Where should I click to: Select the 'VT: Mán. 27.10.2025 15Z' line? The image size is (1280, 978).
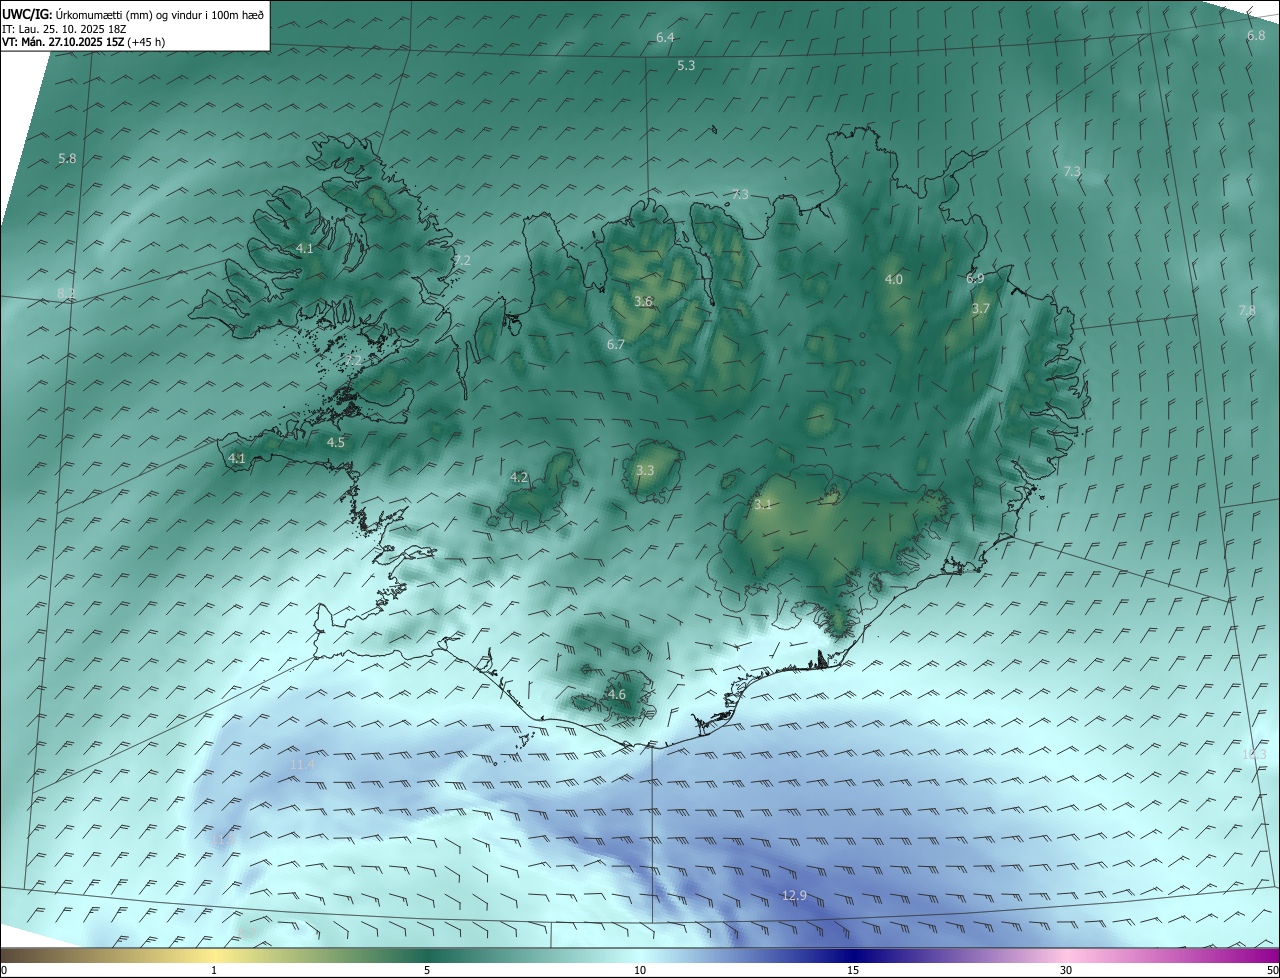coord(63,42)
